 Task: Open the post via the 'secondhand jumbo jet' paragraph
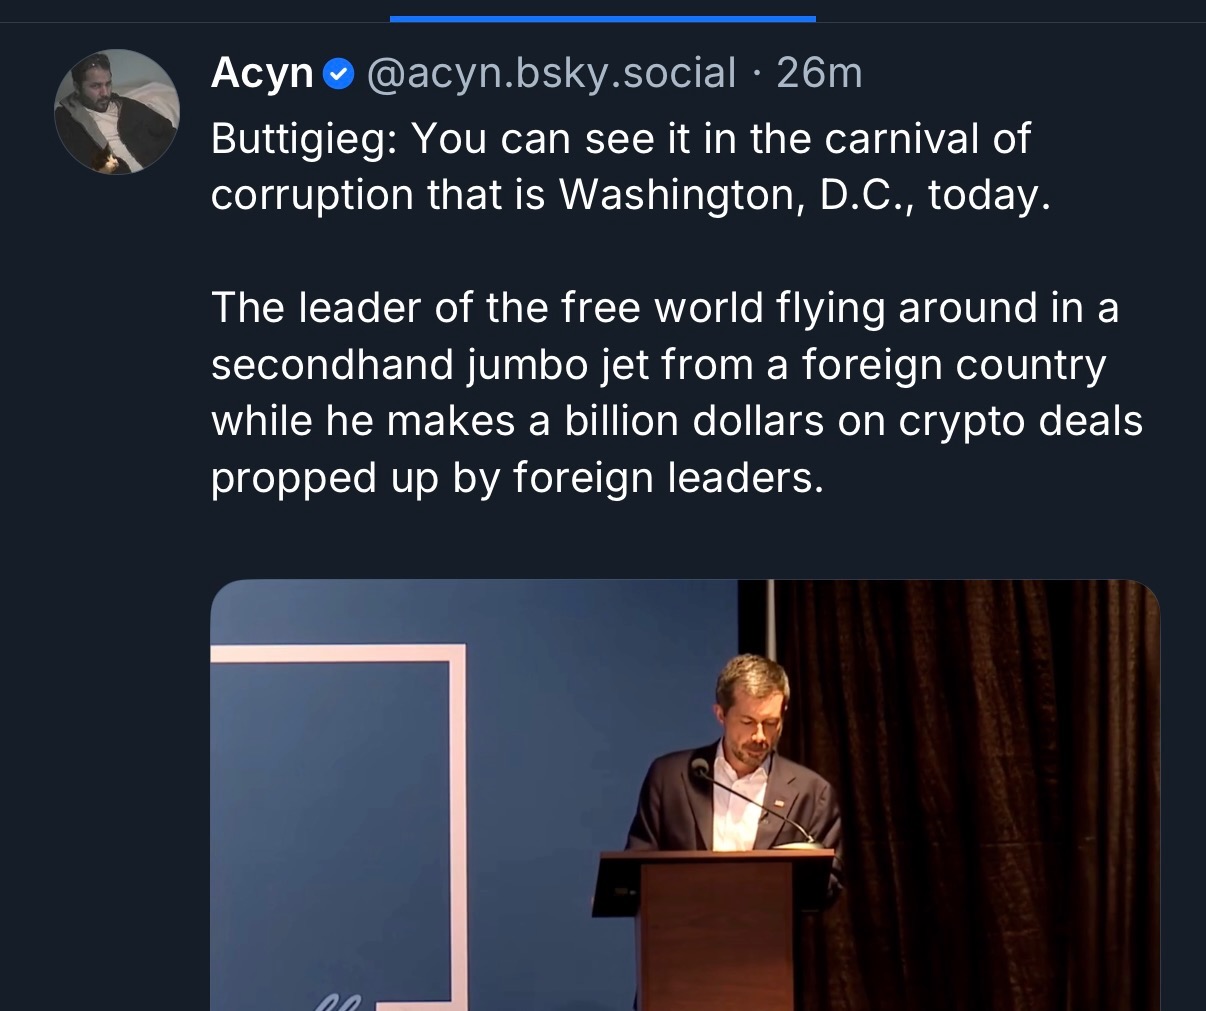click(x=677, y=392)
